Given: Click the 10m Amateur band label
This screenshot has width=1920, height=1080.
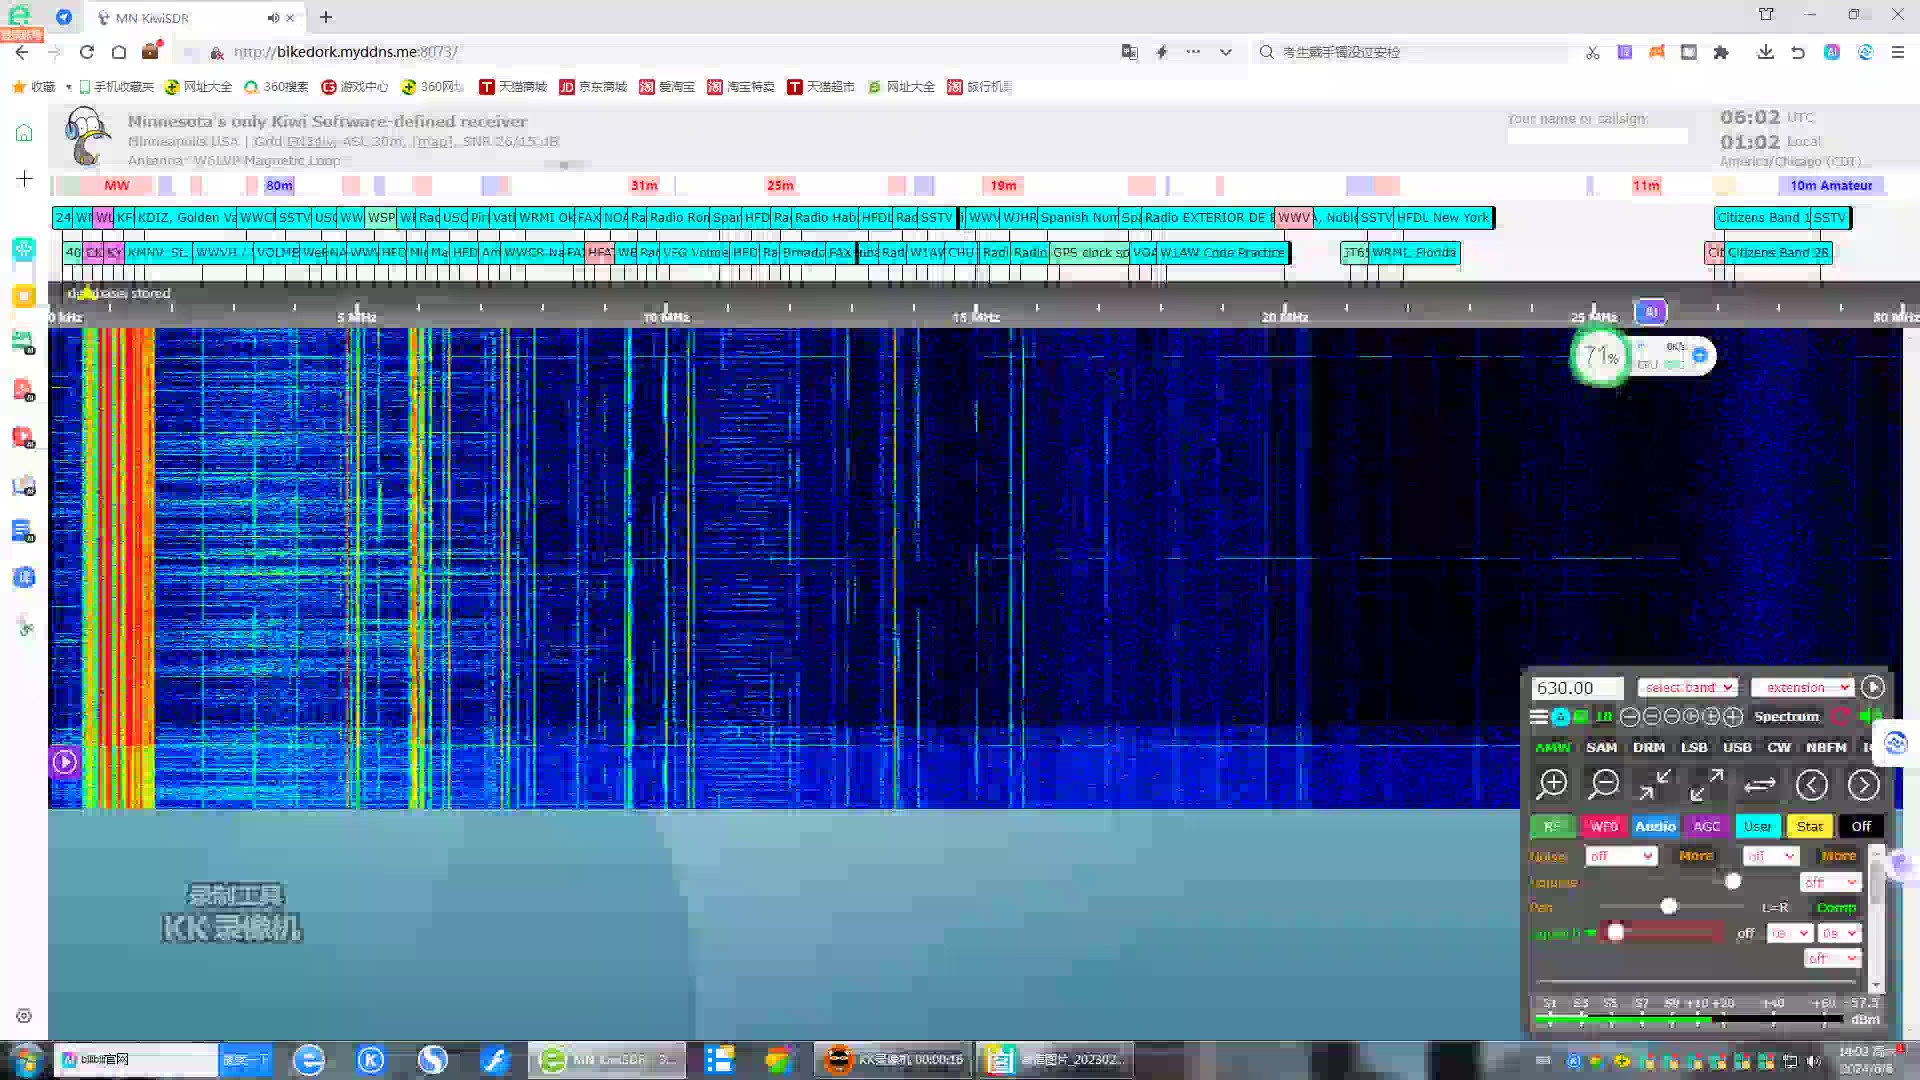Looking at the screenshot, I should [x=1831, y=185].
